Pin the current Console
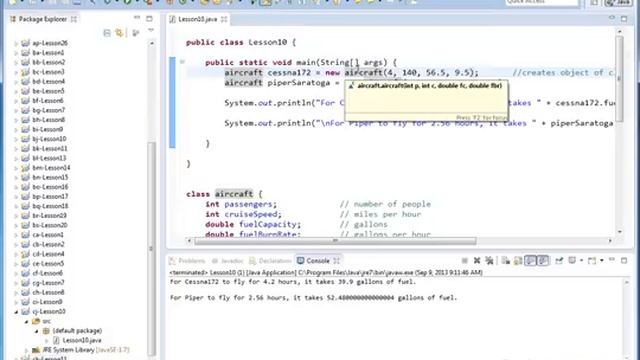The height and width of the screenshot is (360, 640). pos(559,260)
